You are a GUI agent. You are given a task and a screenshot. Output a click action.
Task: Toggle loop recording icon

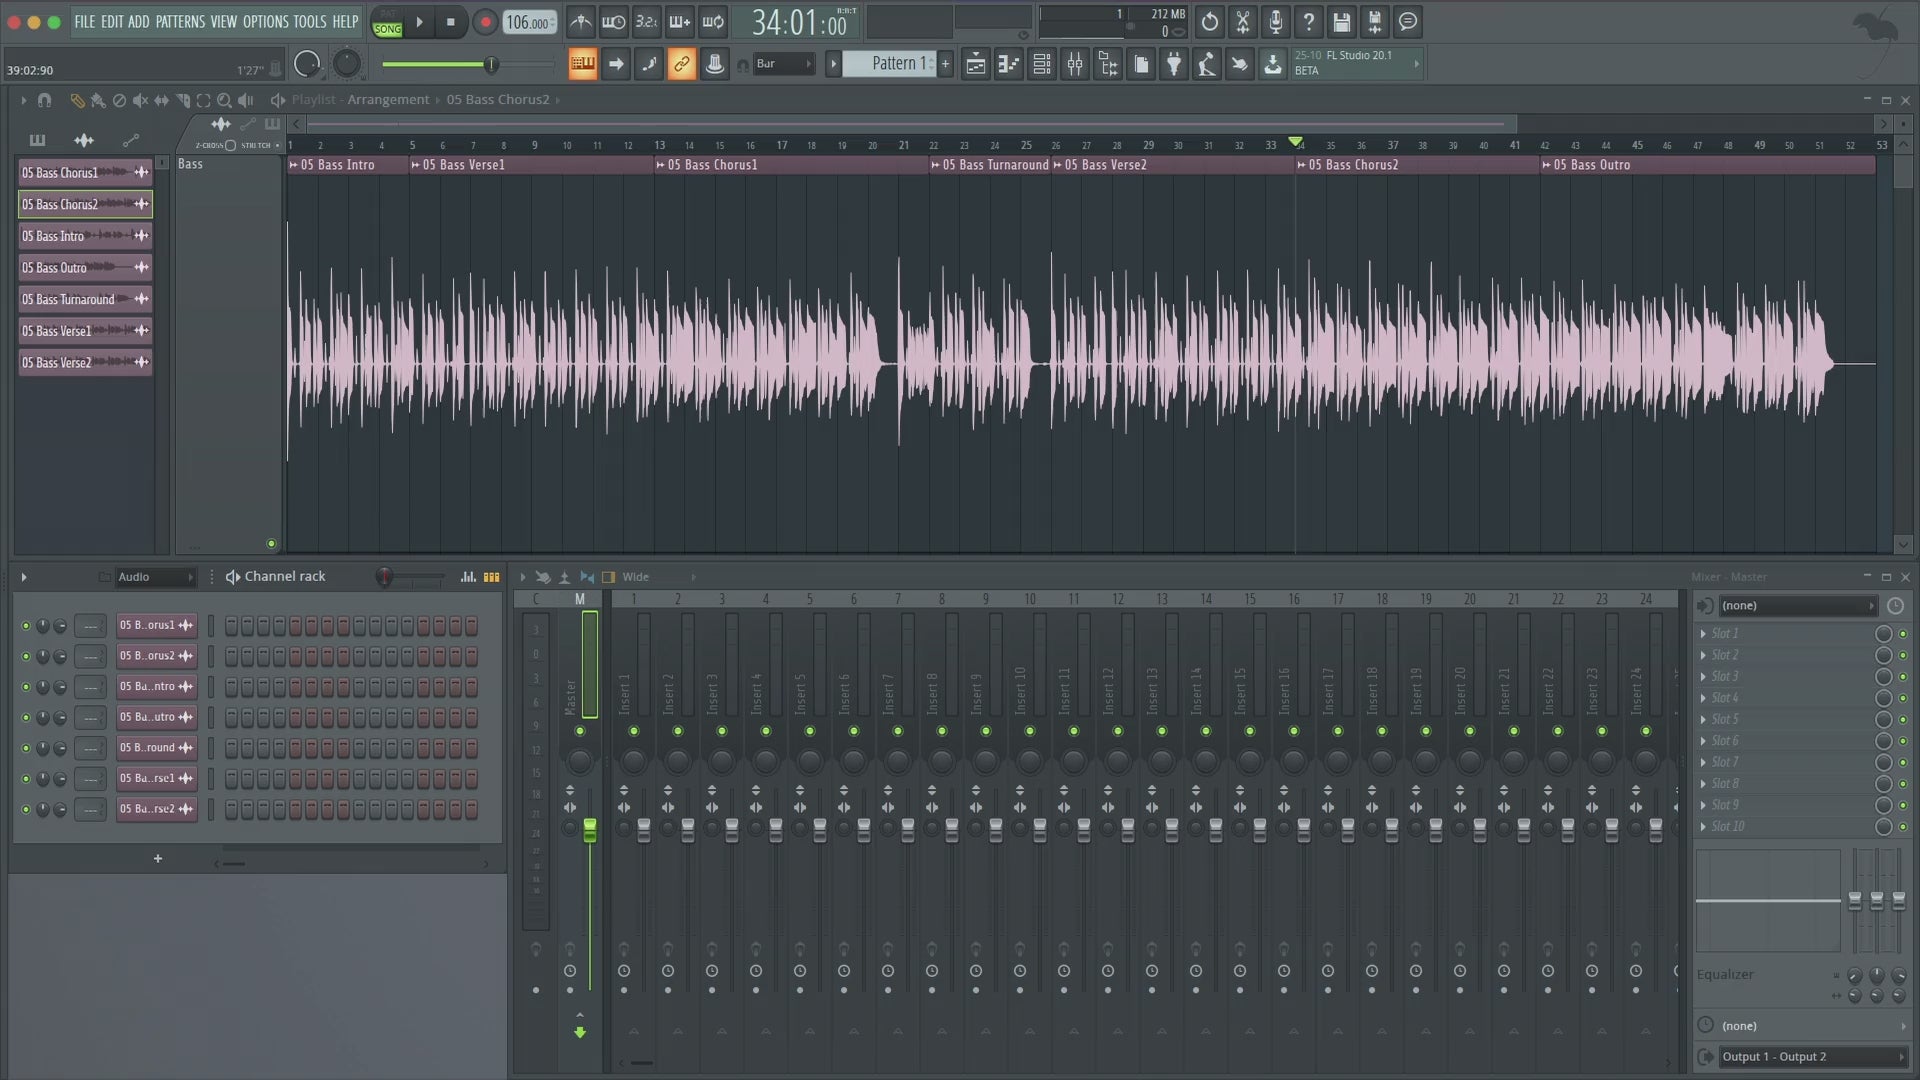pos(713,22)
